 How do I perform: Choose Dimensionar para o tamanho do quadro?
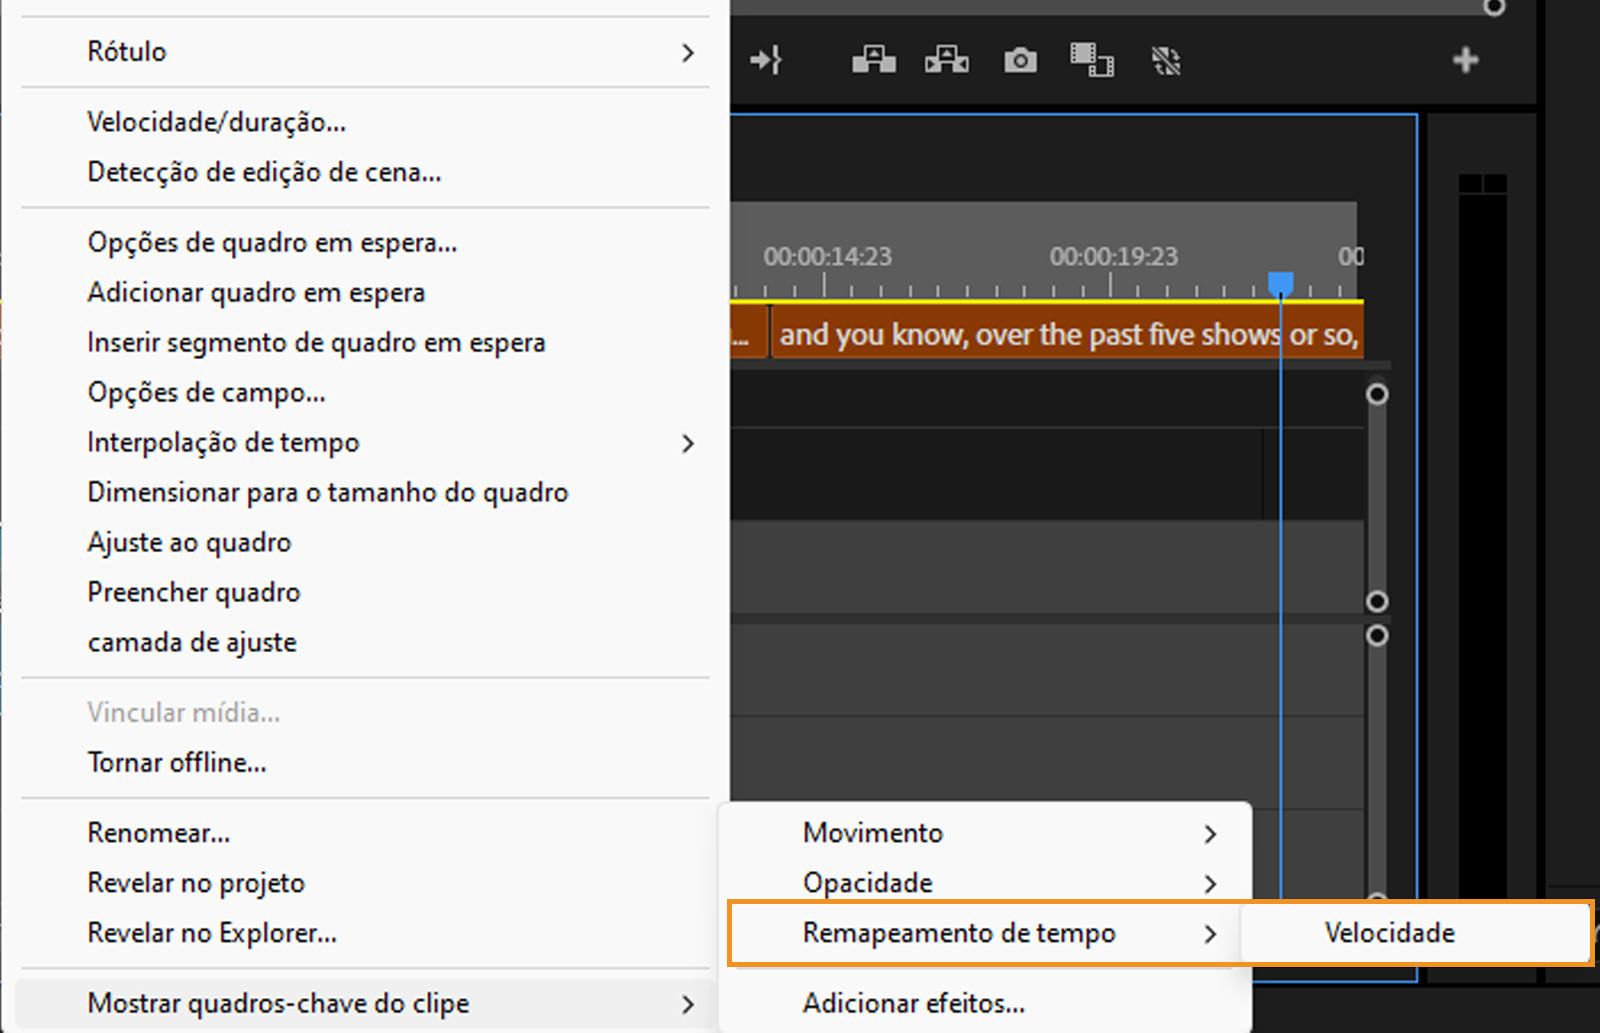coord(328,492)
